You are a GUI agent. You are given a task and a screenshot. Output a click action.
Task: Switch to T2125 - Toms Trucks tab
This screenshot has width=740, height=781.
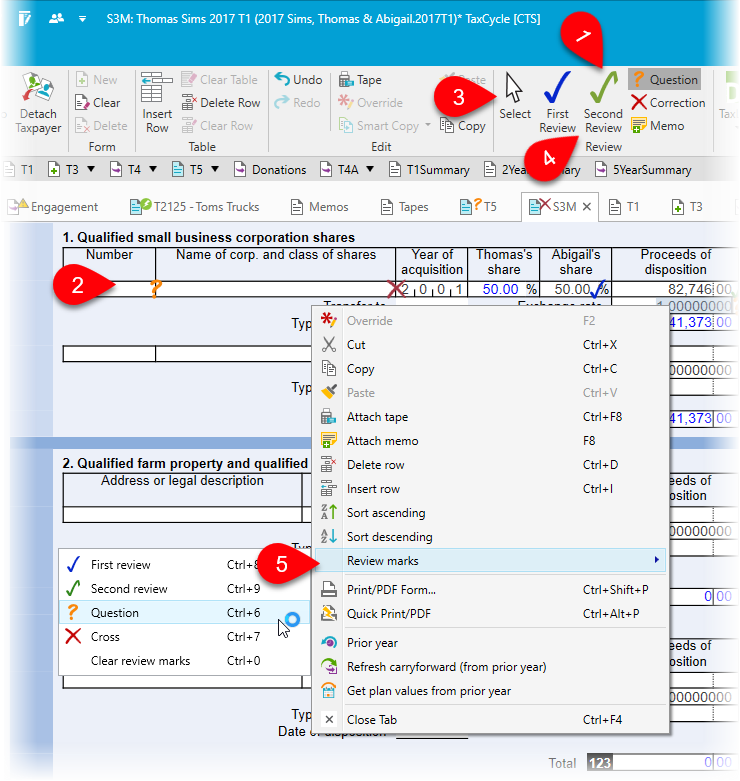(195, 207)
